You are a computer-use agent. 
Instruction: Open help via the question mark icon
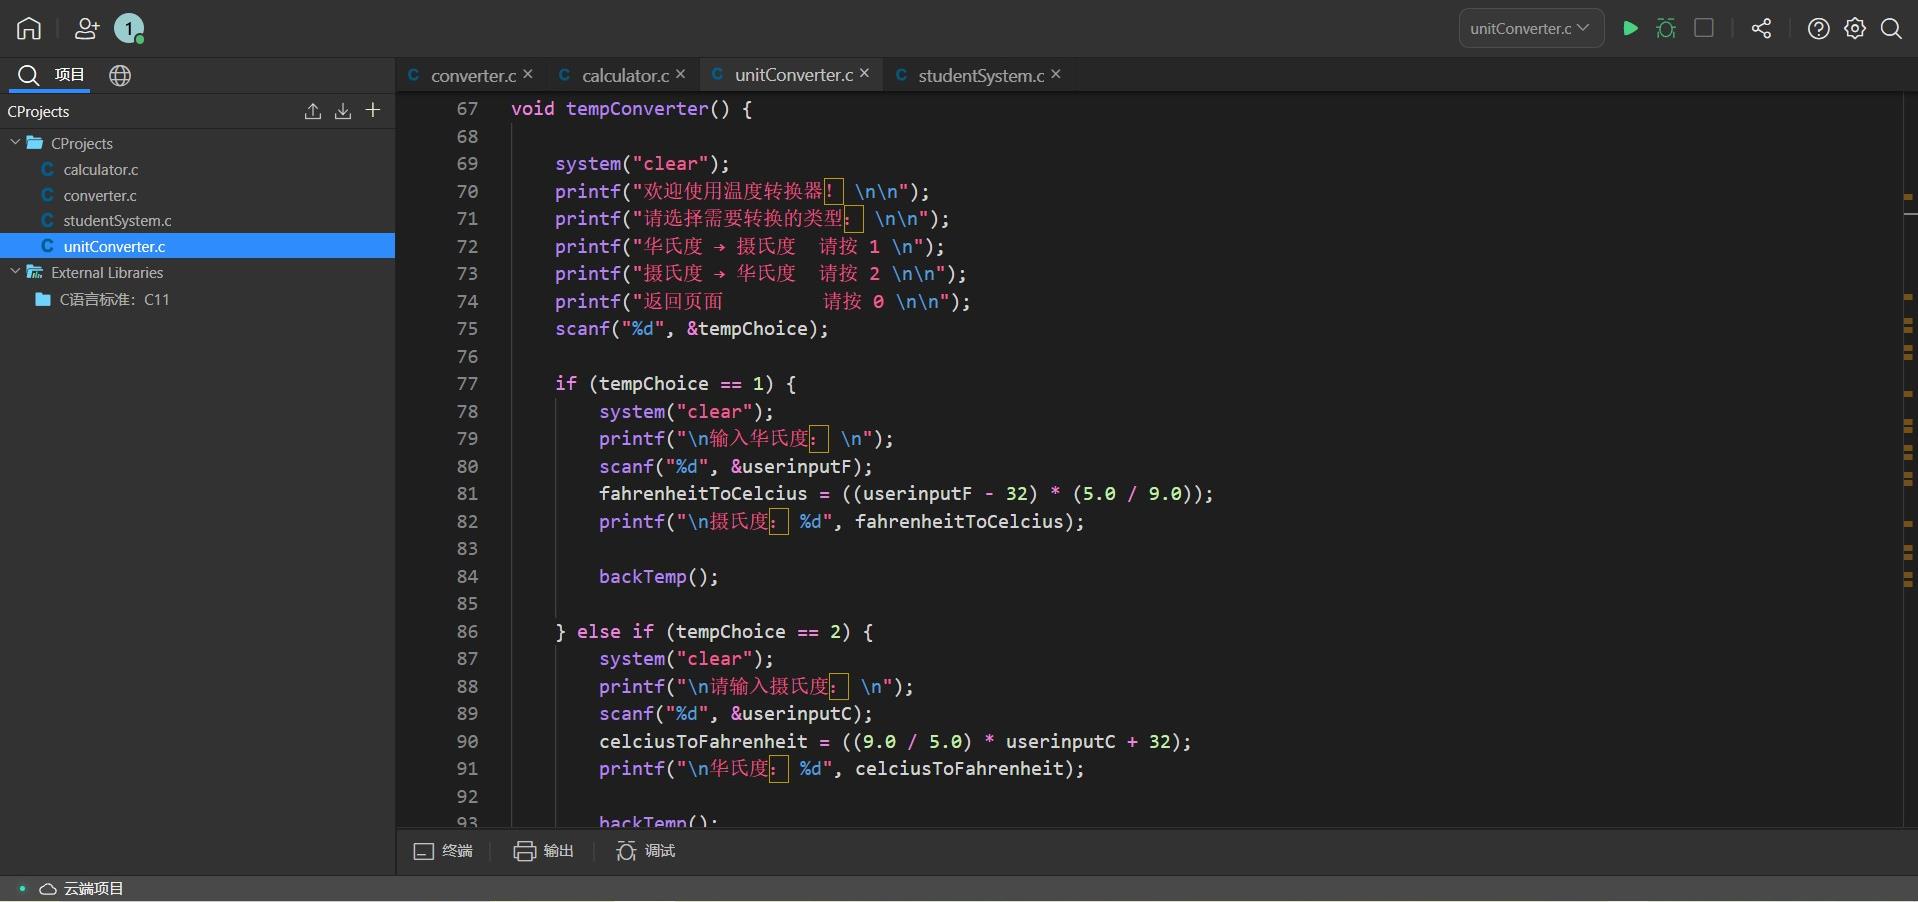tap(1819, 28)
